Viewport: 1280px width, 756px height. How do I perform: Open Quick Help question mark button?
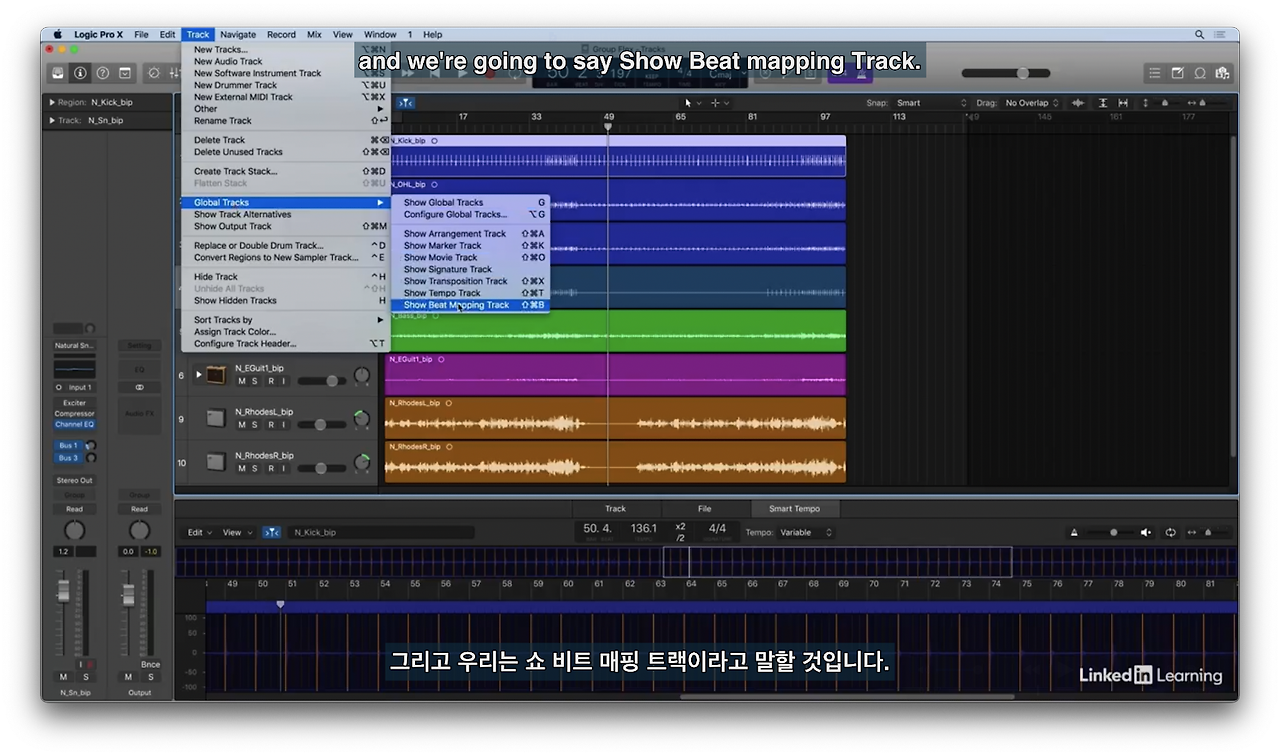pyautogui.click(x=102, y=73)
